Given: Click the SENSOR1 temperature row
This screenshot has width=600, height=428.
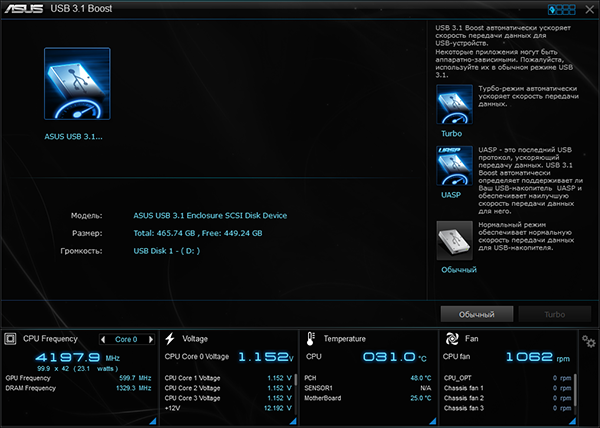Looking at the screenshot, I should click(x=368, y=388).
